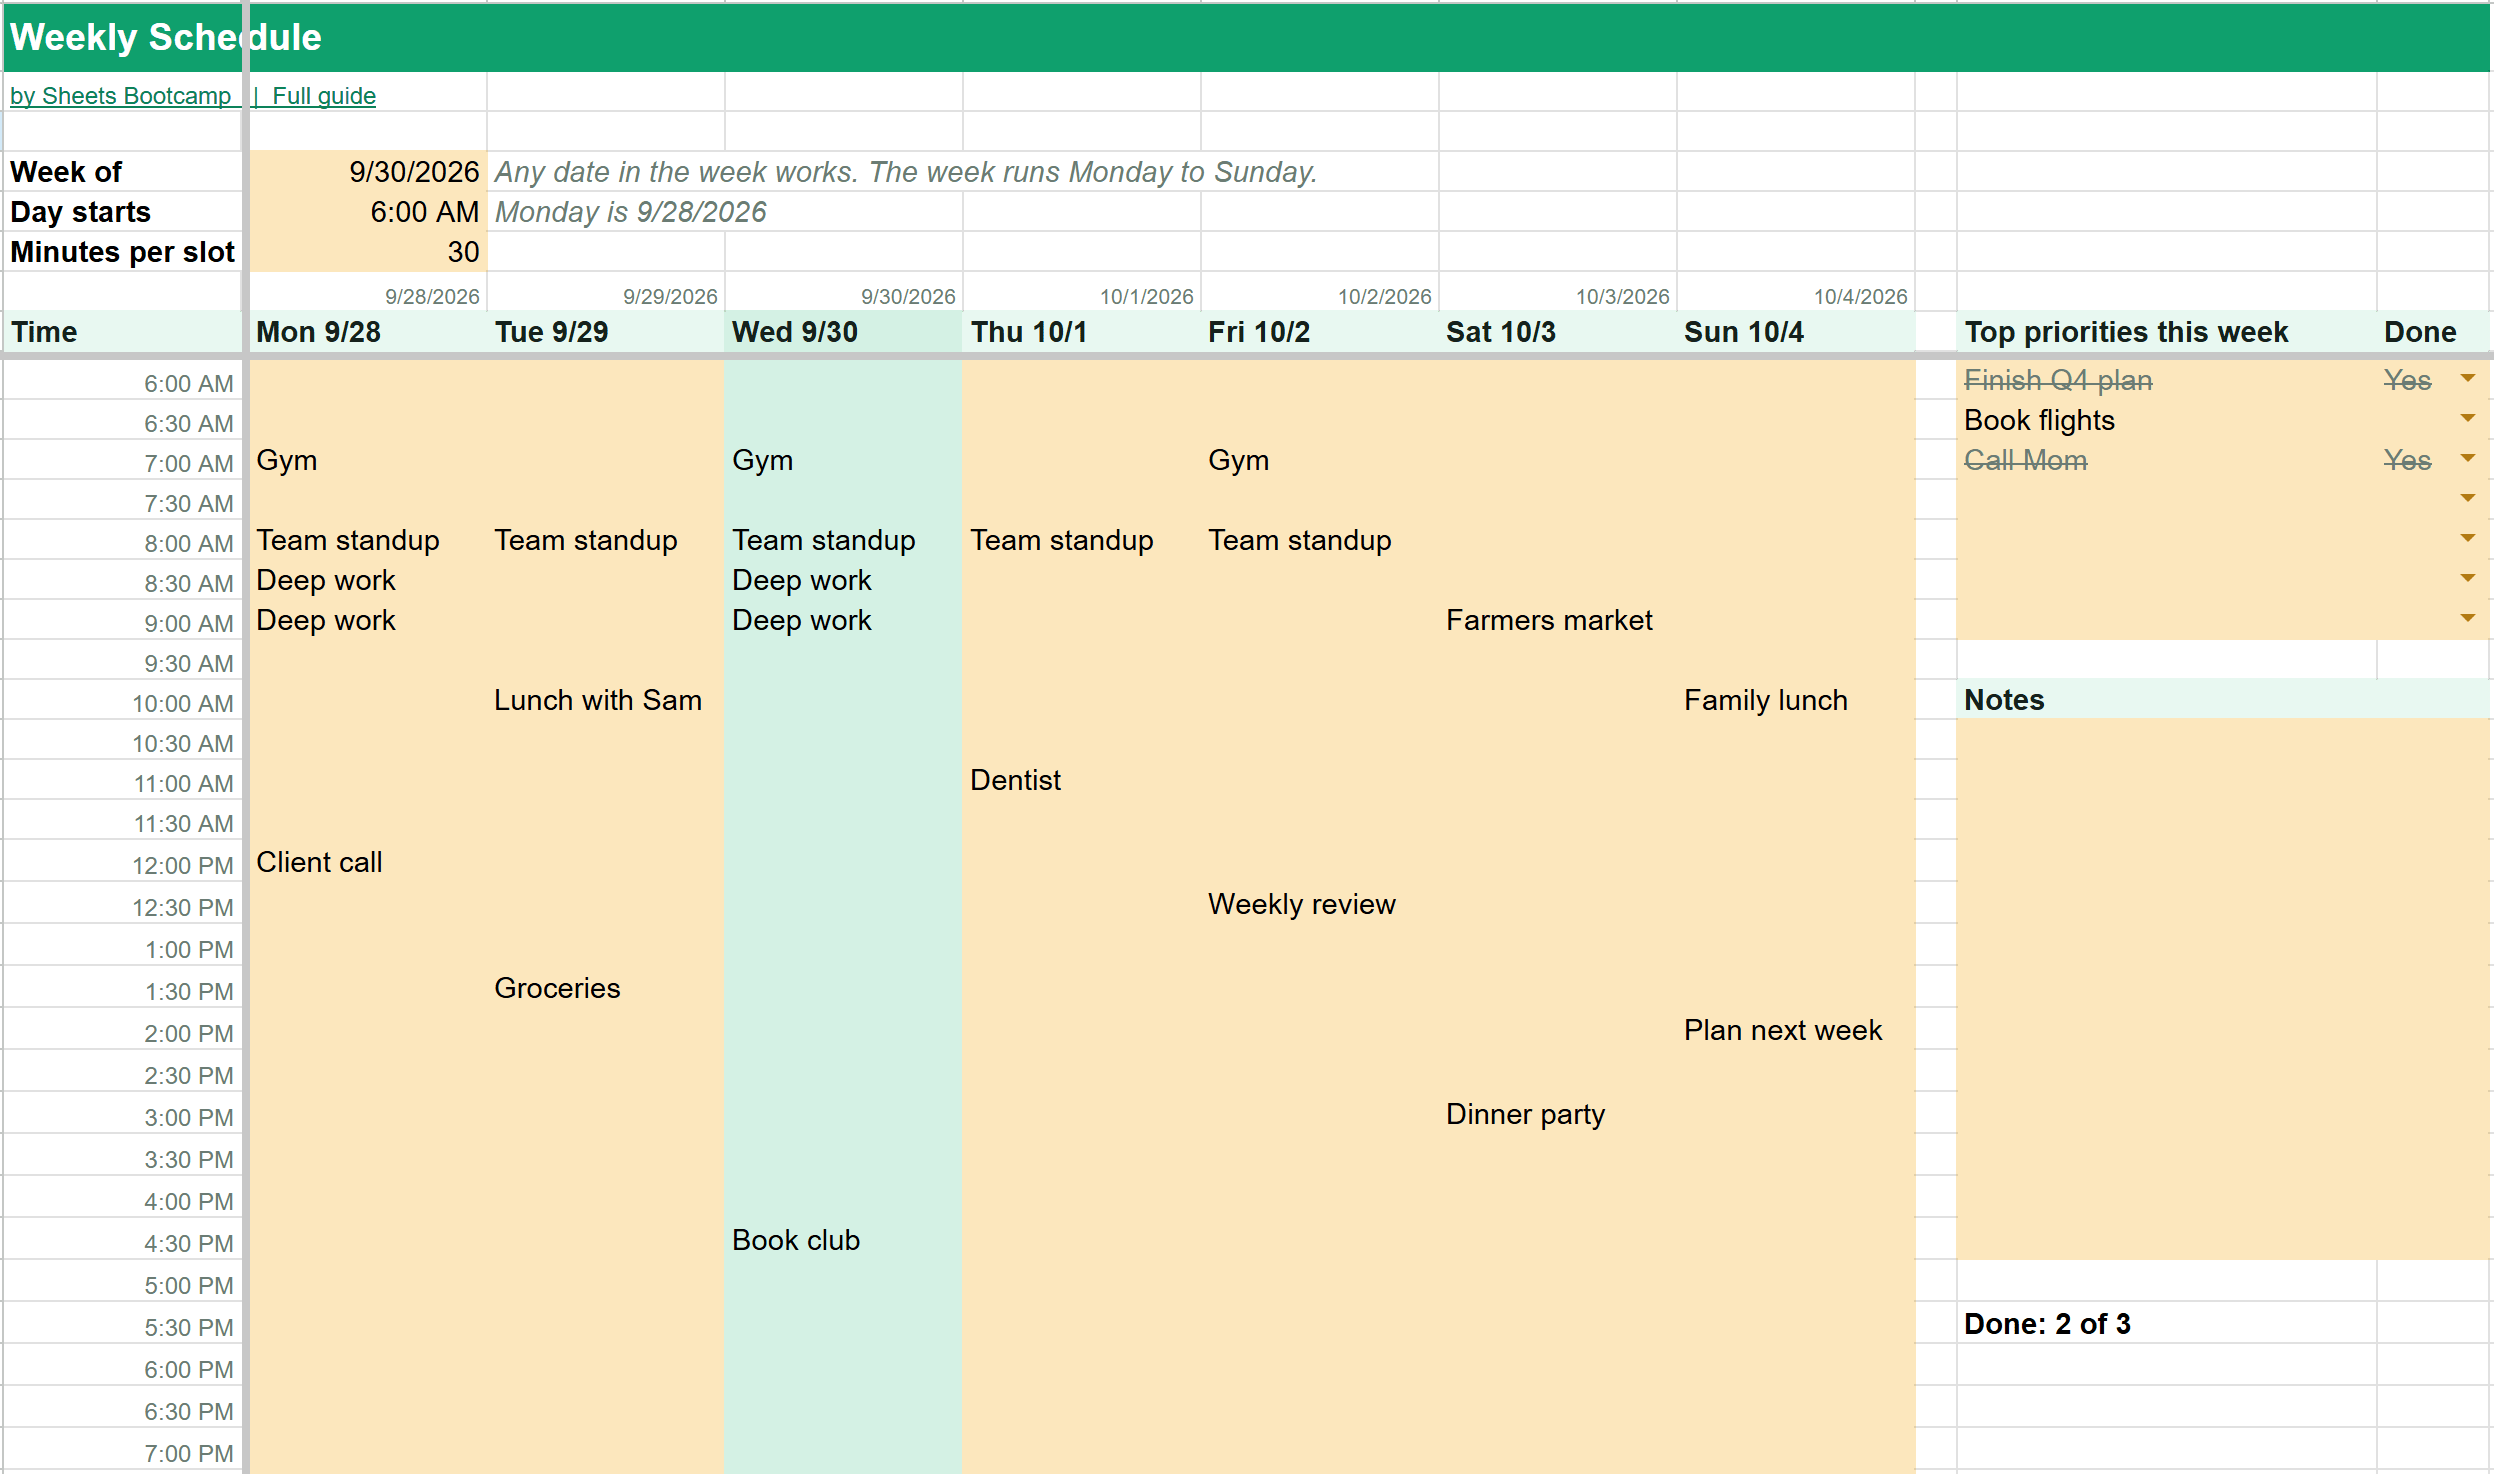Click the Tuesday 'Team standup' cell
Screen dimensions: 2494x1474
[606, 540]
